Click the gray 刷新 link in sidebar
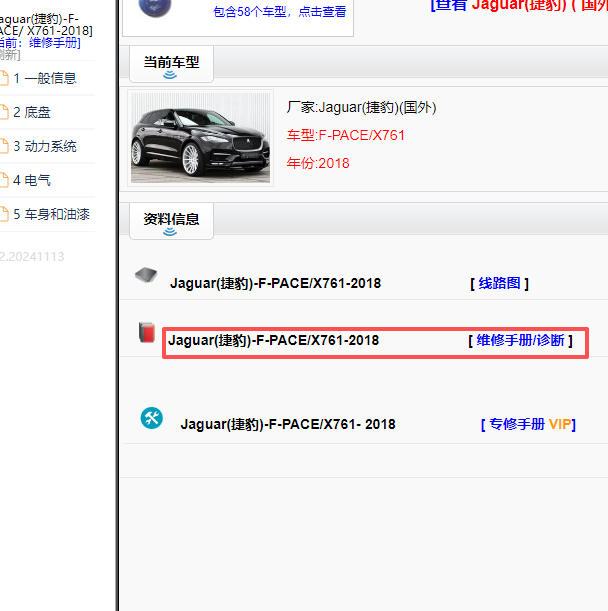 coord(10,55)
